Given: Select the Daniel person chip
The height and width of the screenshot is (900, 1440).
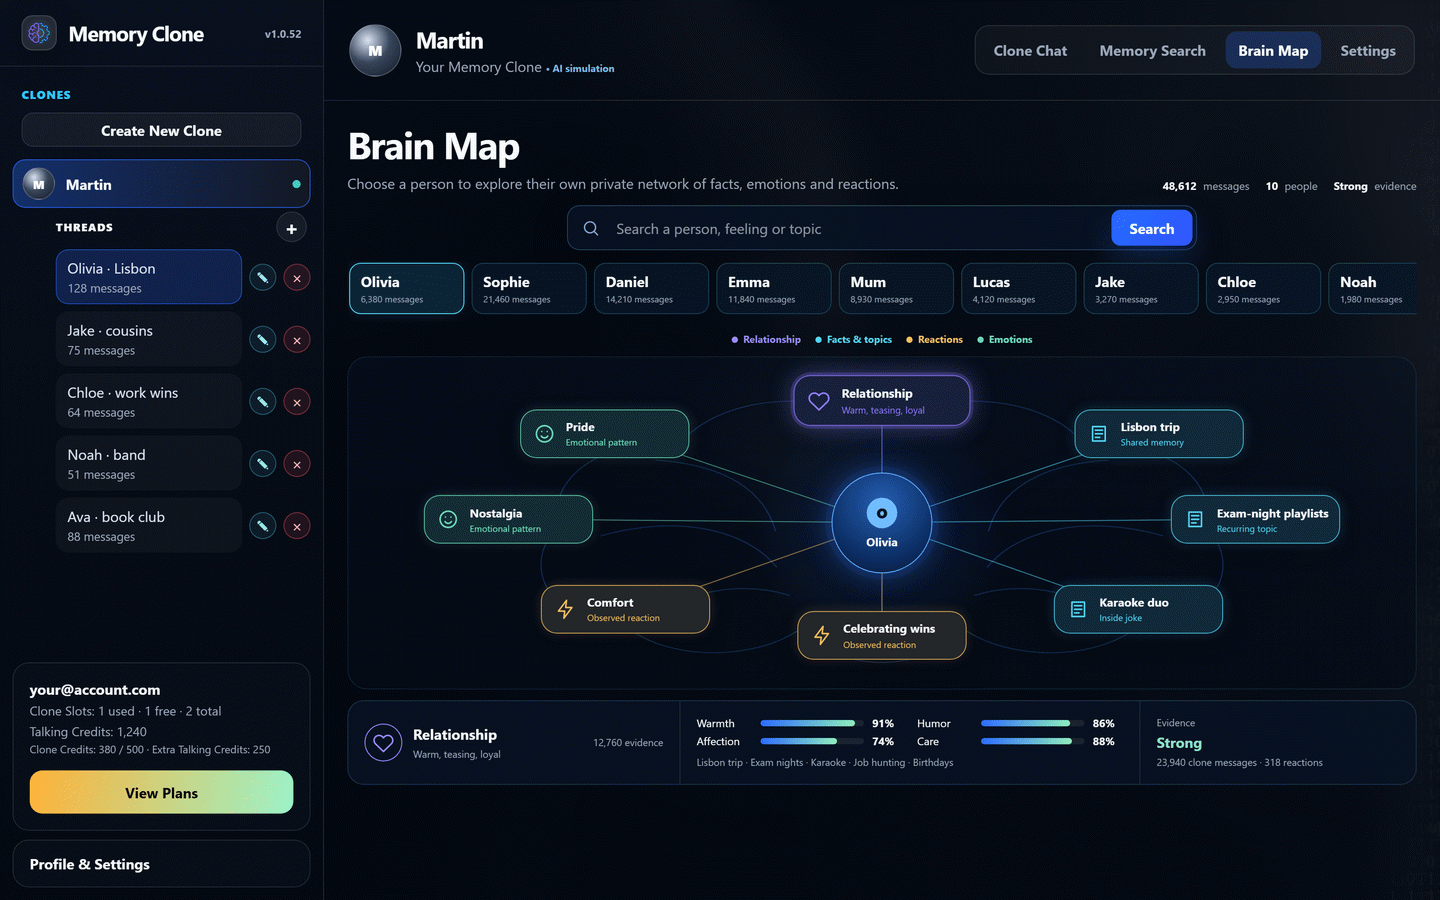Looking at the screenshot, I should [x=651, y=288].
